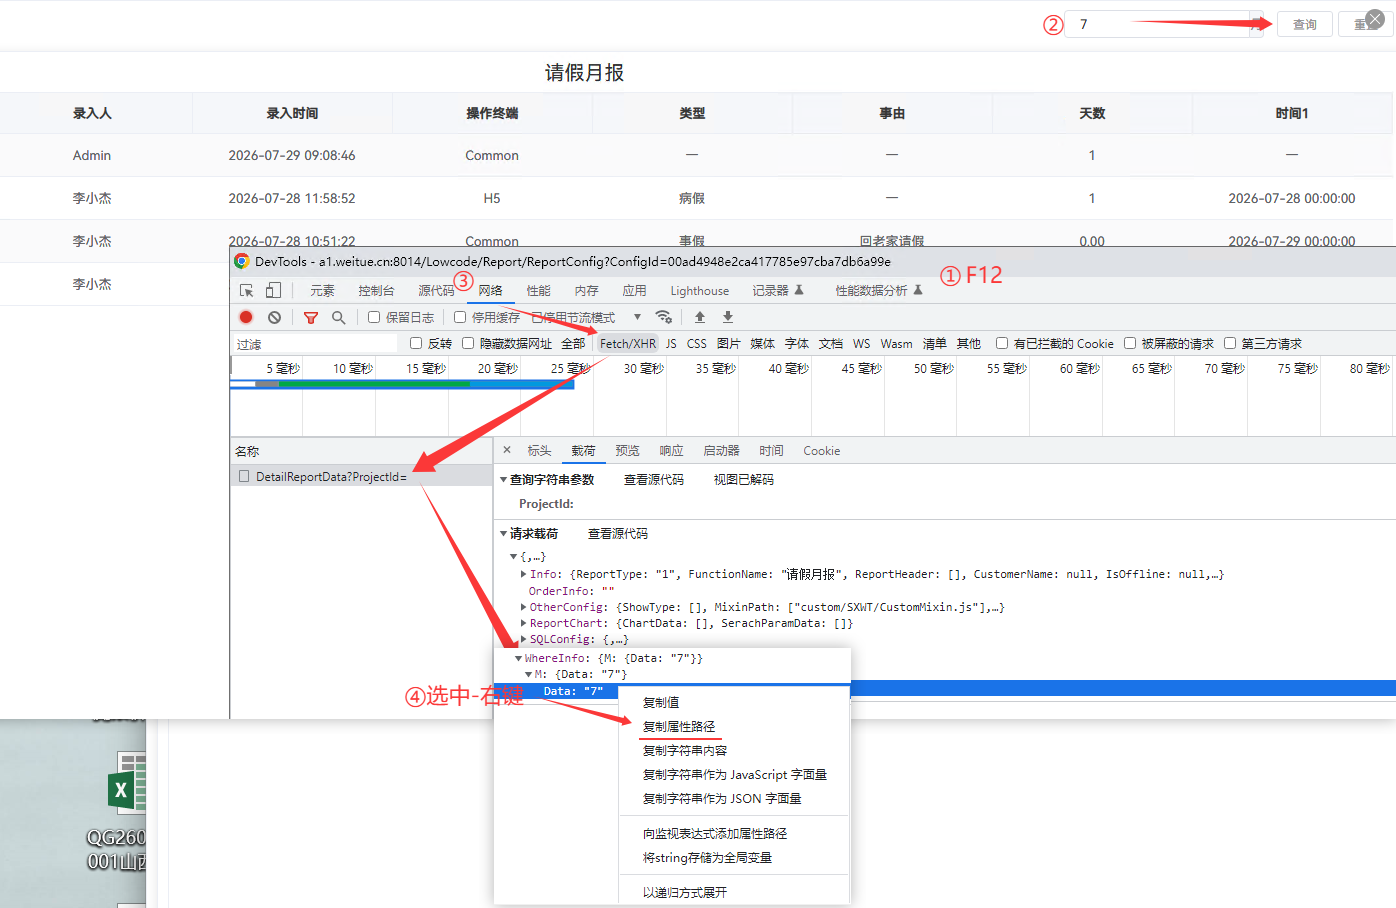
Task: Enable 隐藏数据网址 checkbox
Action: coord(468,343)
